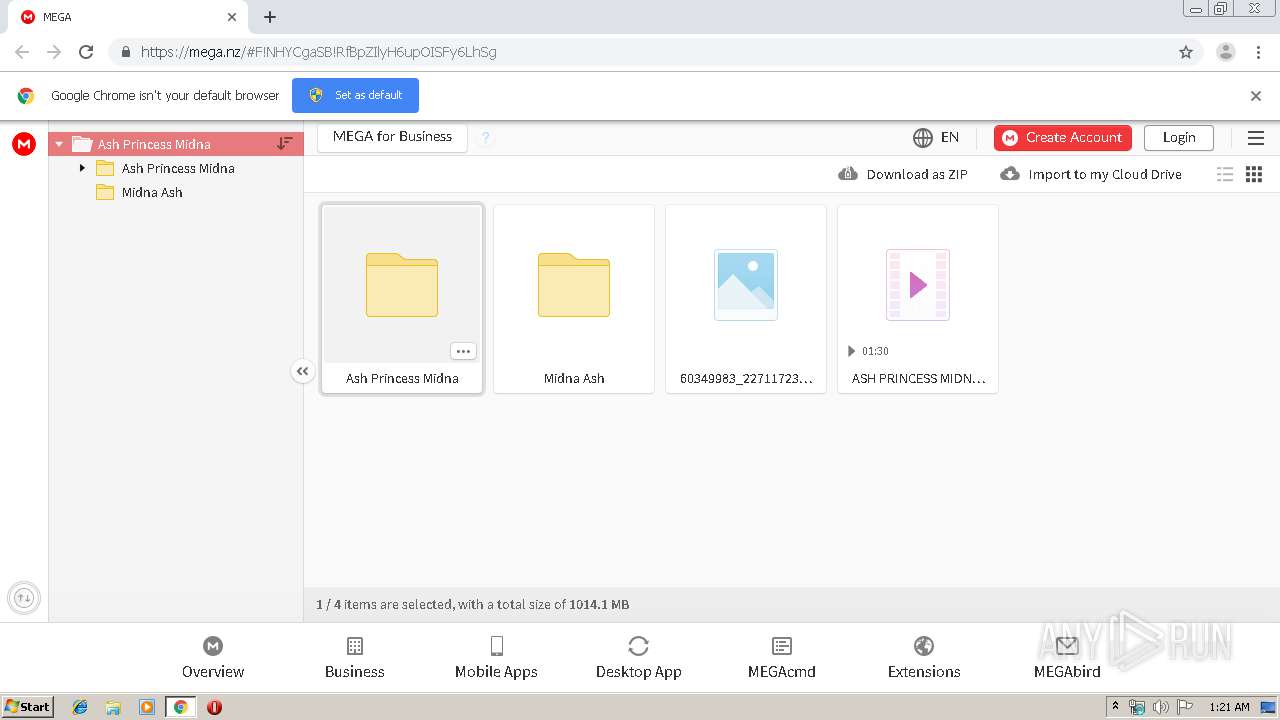Open the hamburger menu
The height and width of the screenshot is (720, 1280).
click(x=1256, y=138)
